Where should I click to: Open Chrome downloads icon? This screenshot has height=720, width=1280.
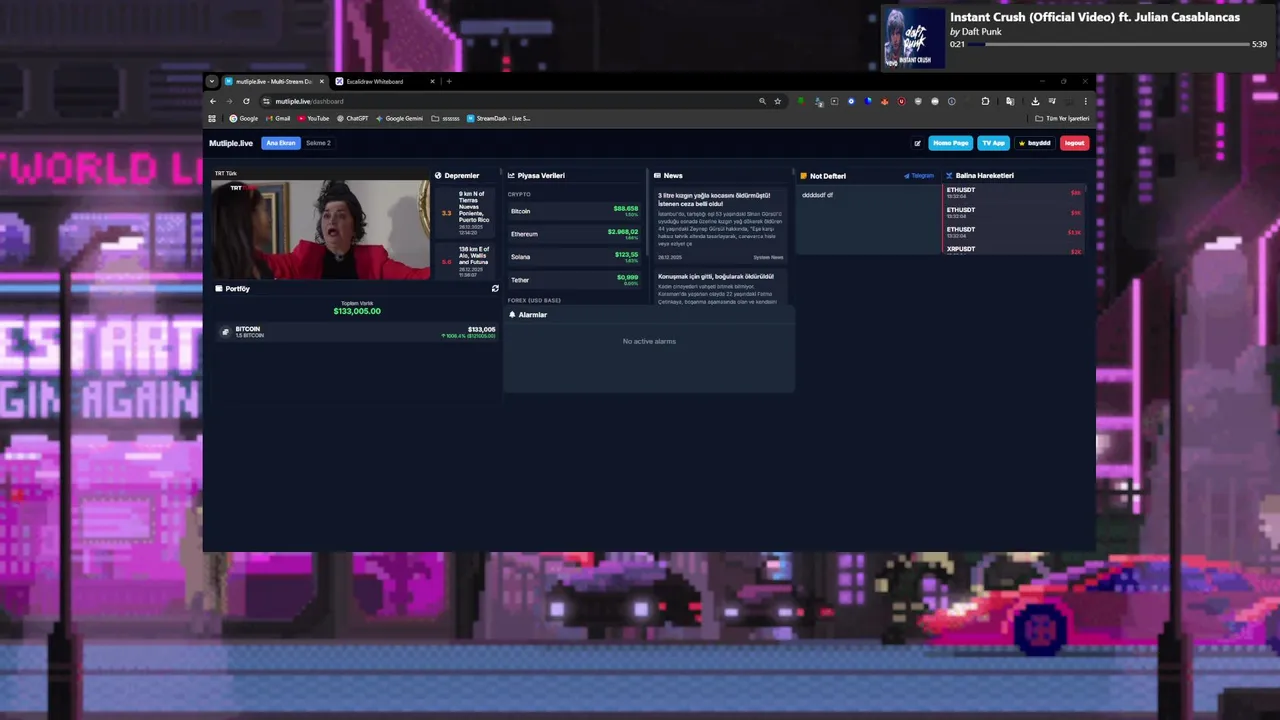click(x=1035, y=101)
